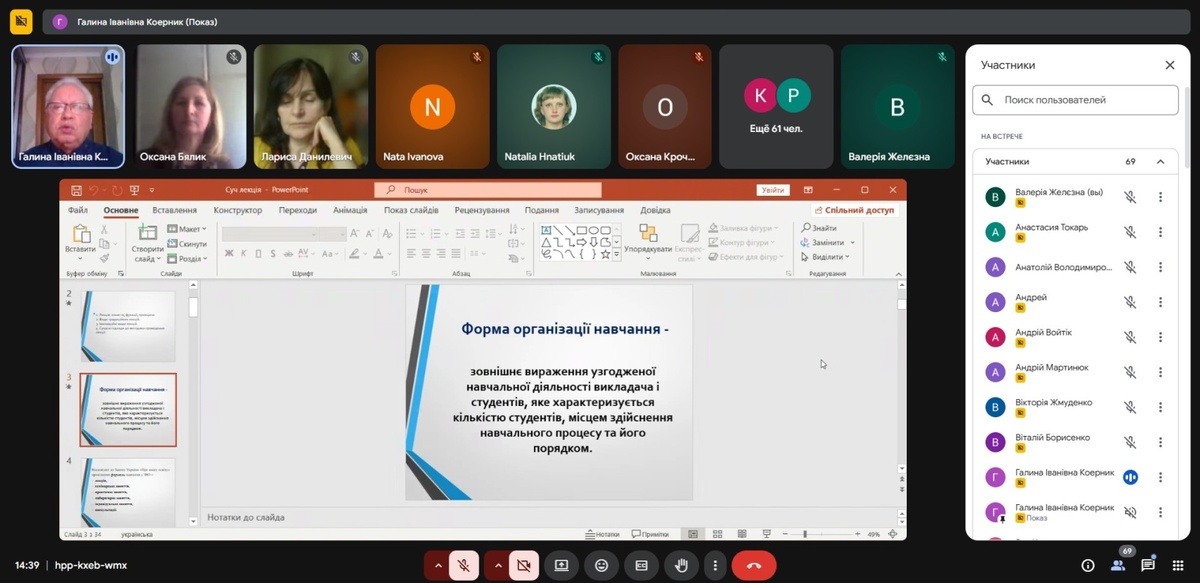Click the Увійти sign-in button
The width and height of the screenshot is (1200, 583).
click(x=773, y=190)
